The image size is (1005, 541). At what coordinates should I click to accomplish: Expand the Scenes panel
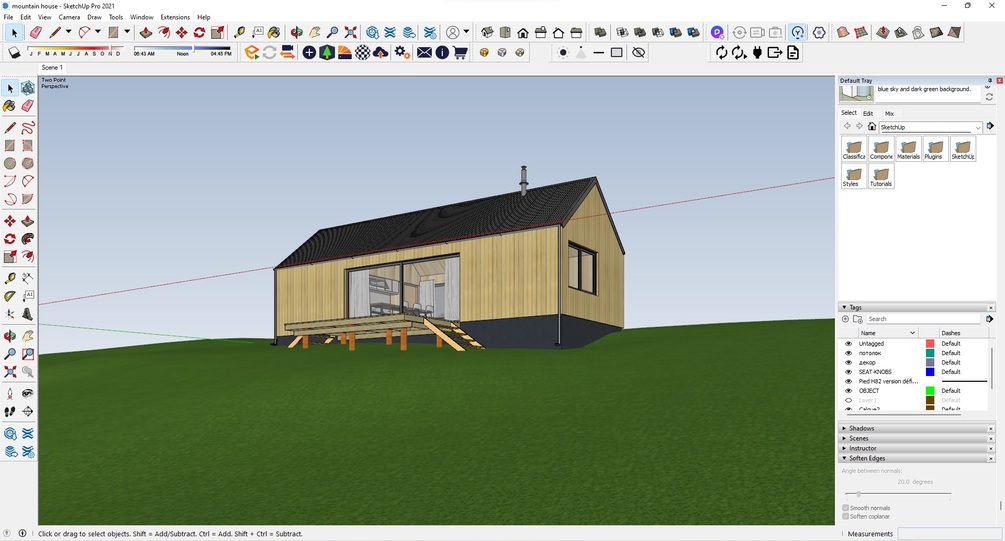[844, 438]
